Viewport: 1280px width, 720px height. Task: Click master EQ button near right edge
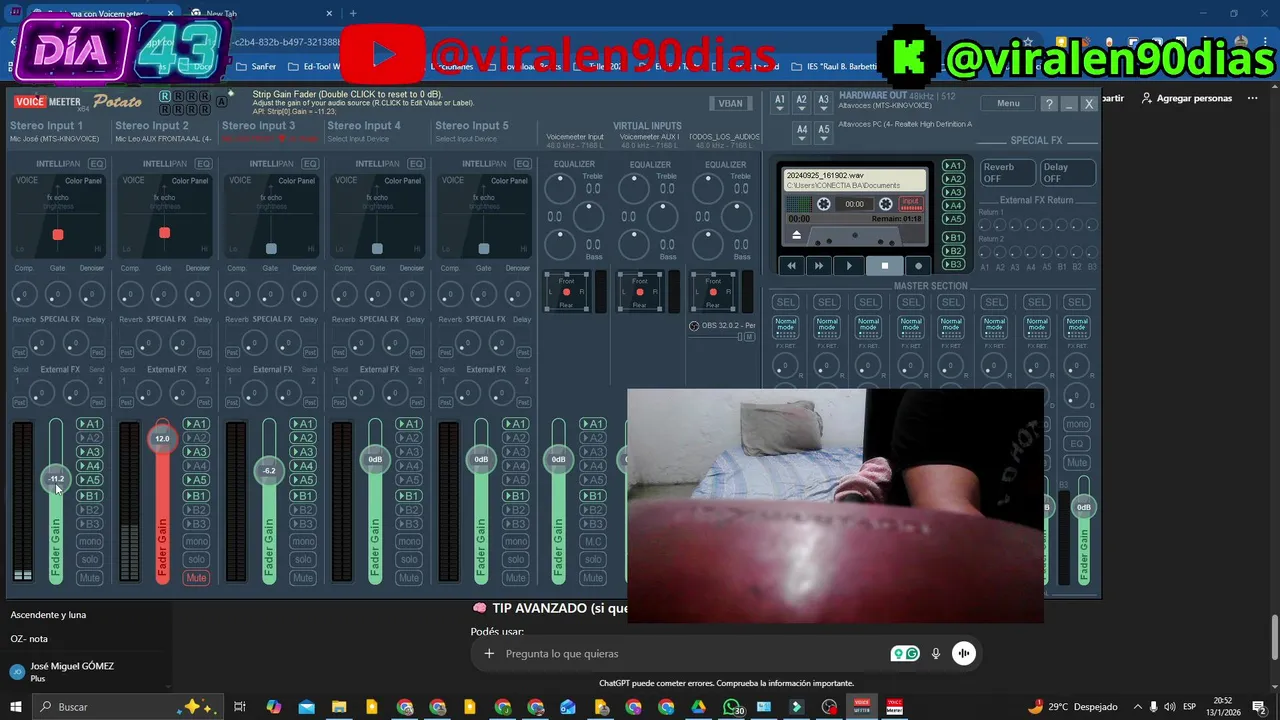coord(1077,443)
